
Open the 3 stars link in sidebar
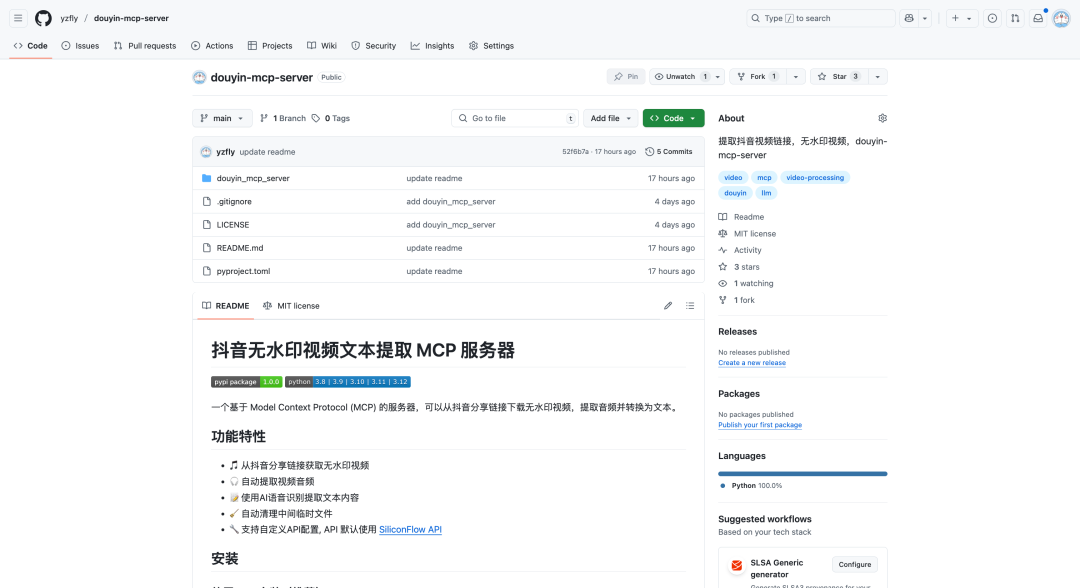pyautogui.click(x=747, y=267)
